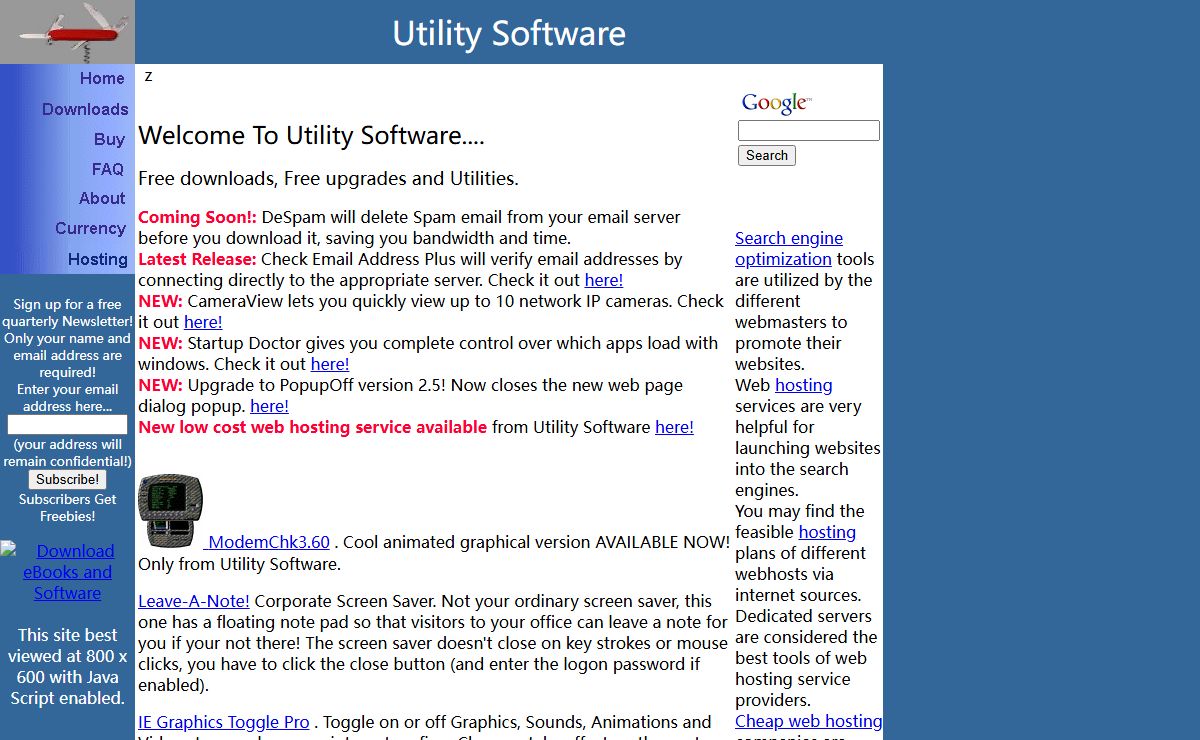
Task: Click the 'Subscribers Get Freebies!' text
Action: (x=68, y=508)
